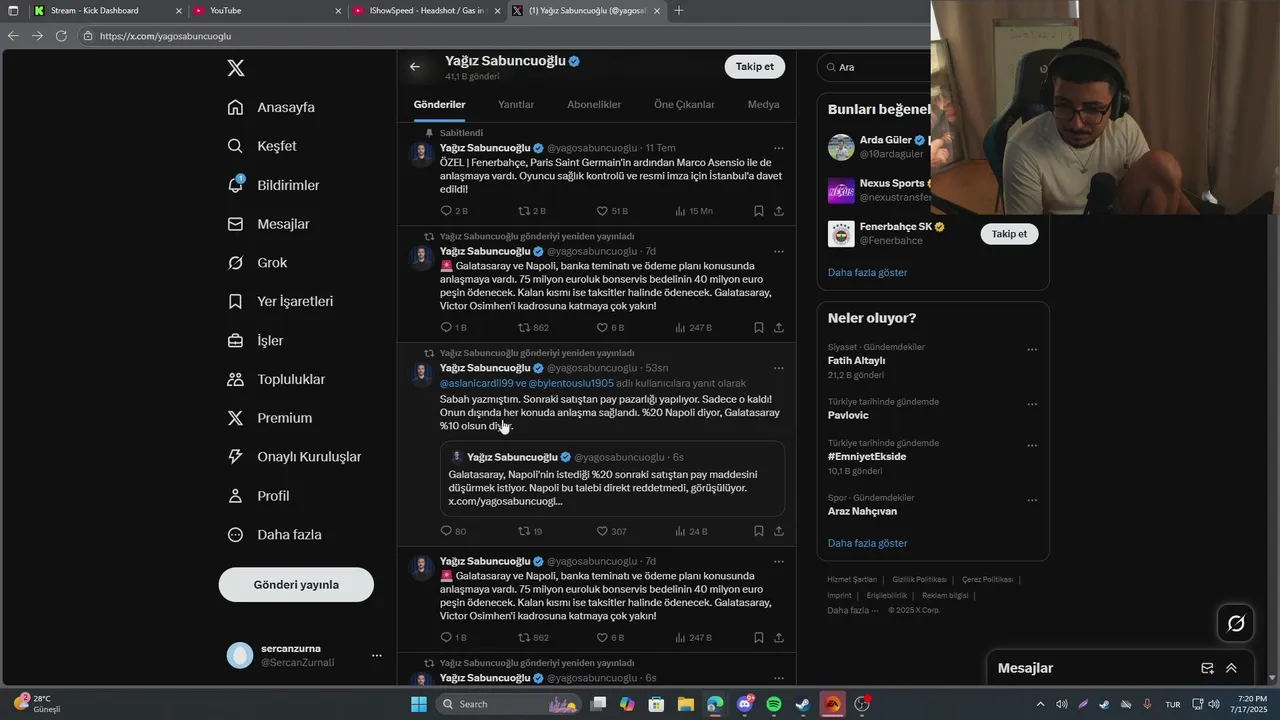Click the Profil person icon
The height and width of the screenshot is (720, 1280).
[235, 496]
